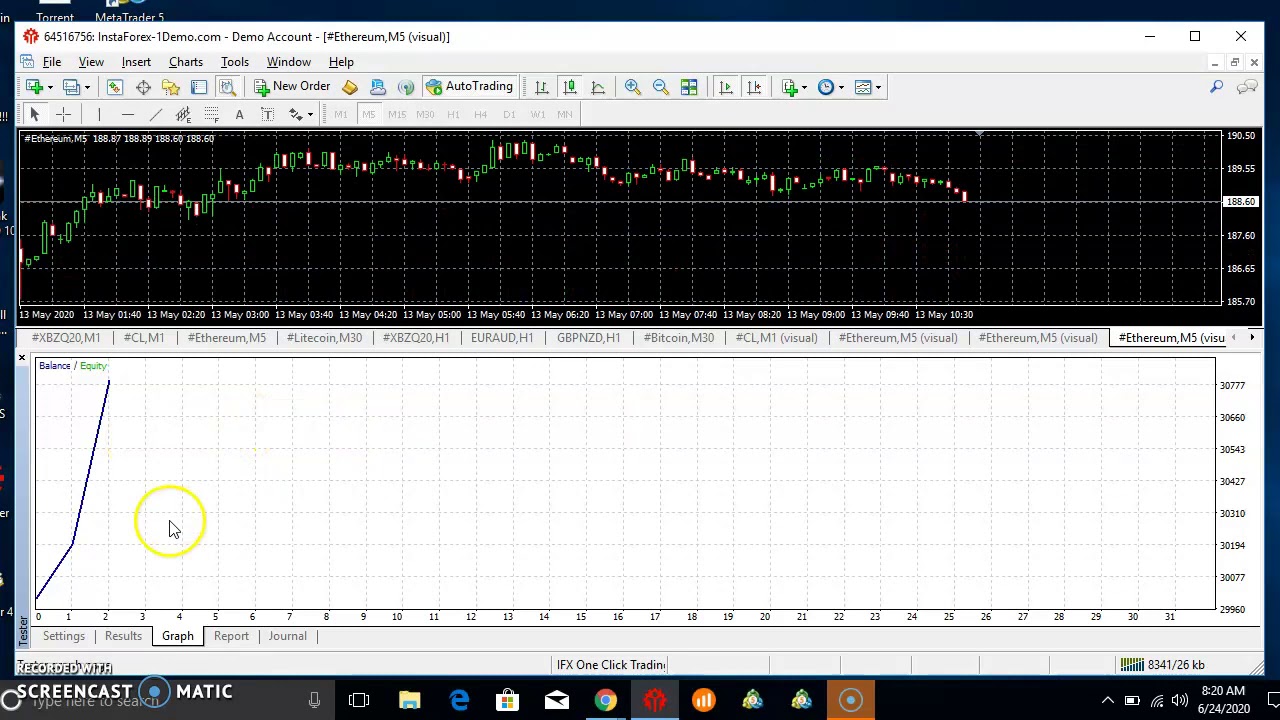Open the tester Journal tab
Screen dimensions: 1280x720
click(x=287, y=636)
